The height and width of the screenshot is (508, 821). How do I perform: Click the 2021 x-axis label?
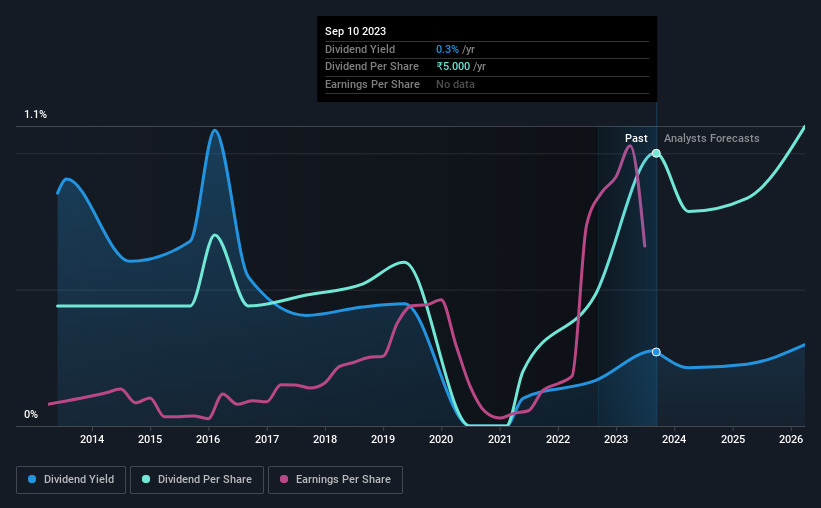click(x=500, y=439)
